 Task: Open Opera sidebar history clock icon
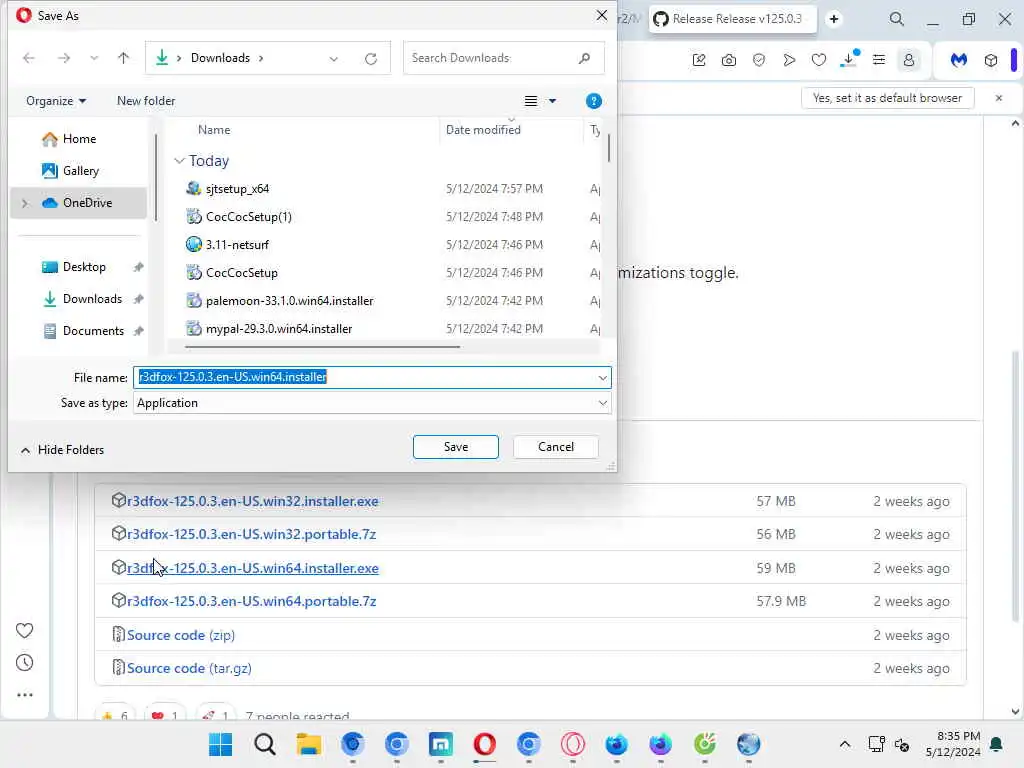coord(24,663)
